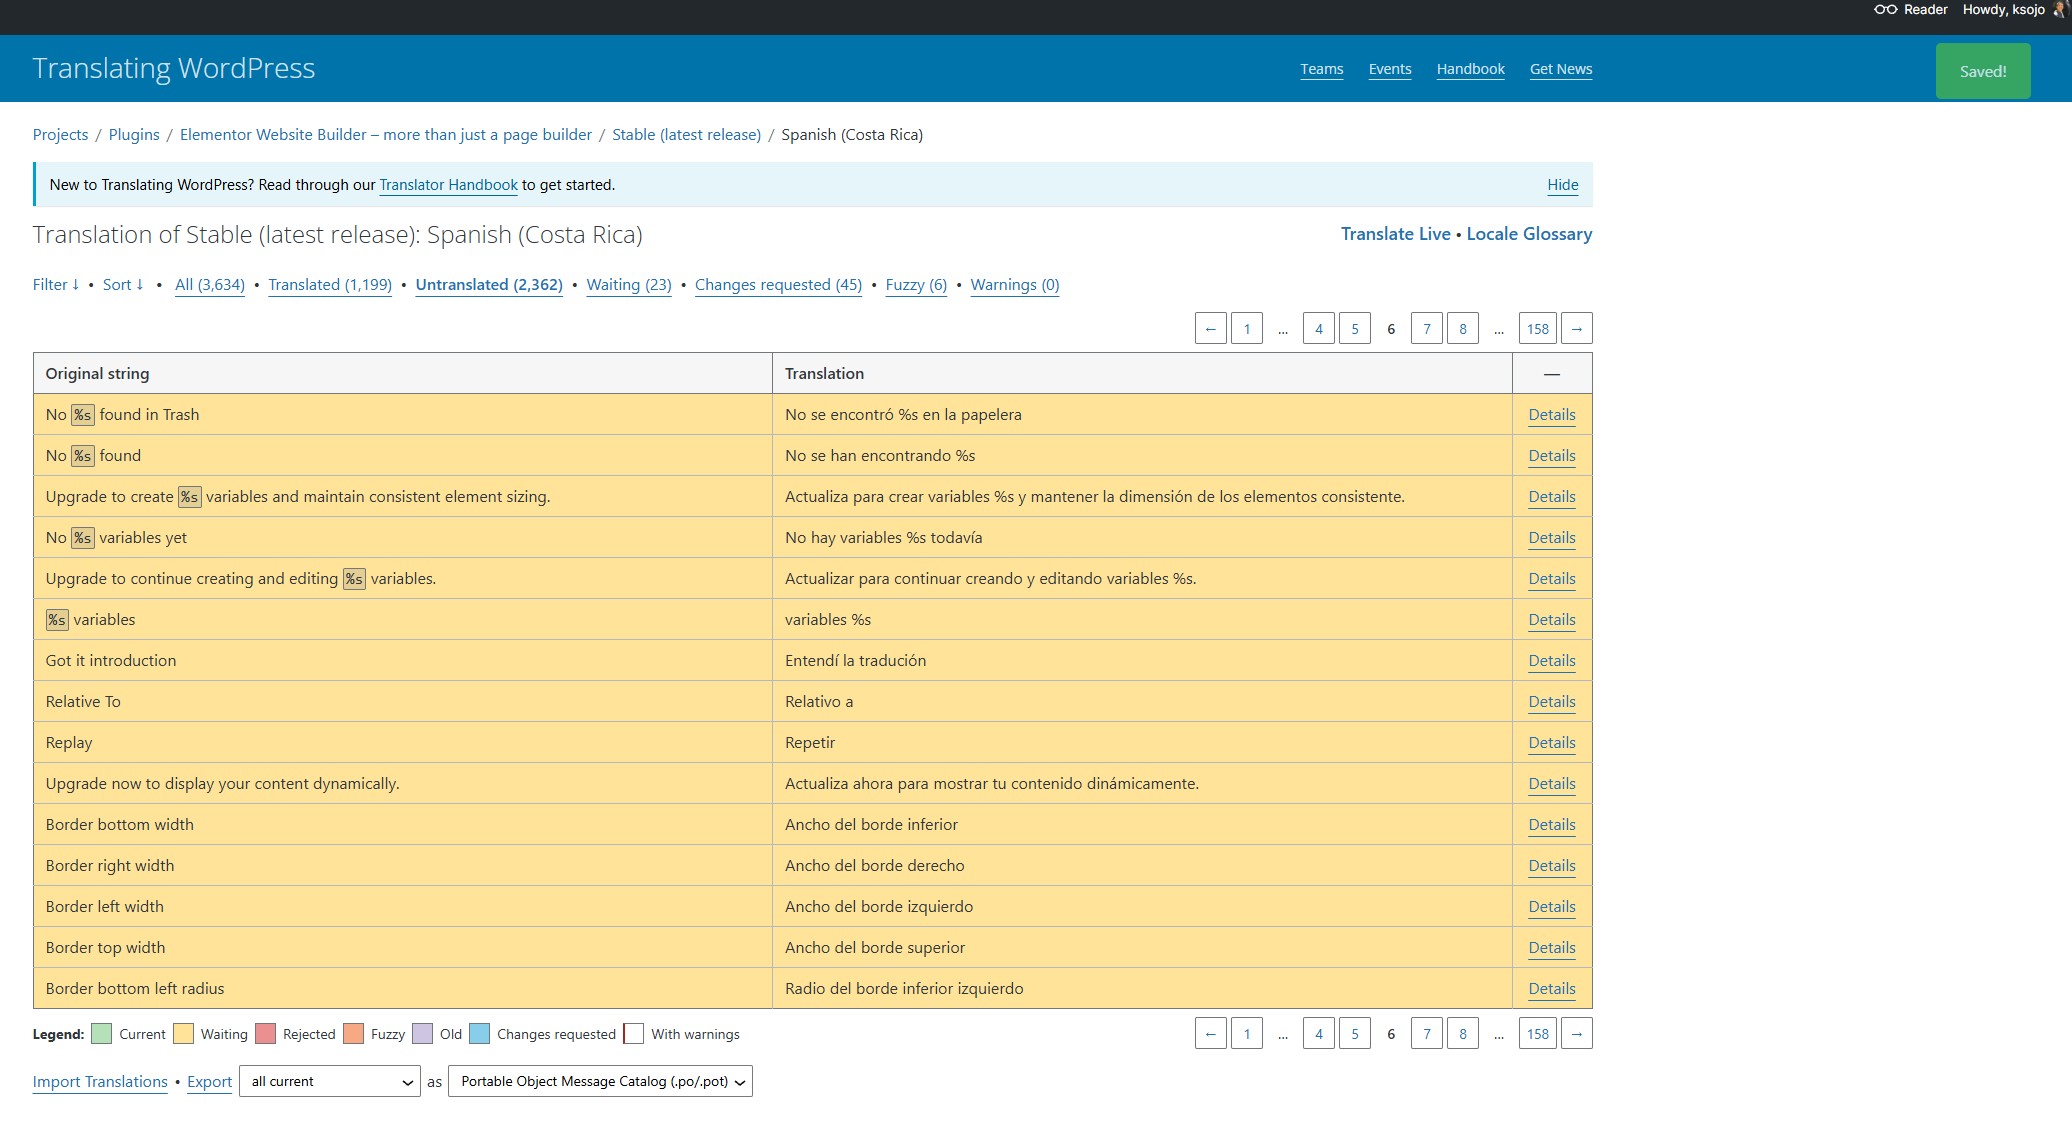
Task: Show Changes requested (45) strings
Action: 778,285
